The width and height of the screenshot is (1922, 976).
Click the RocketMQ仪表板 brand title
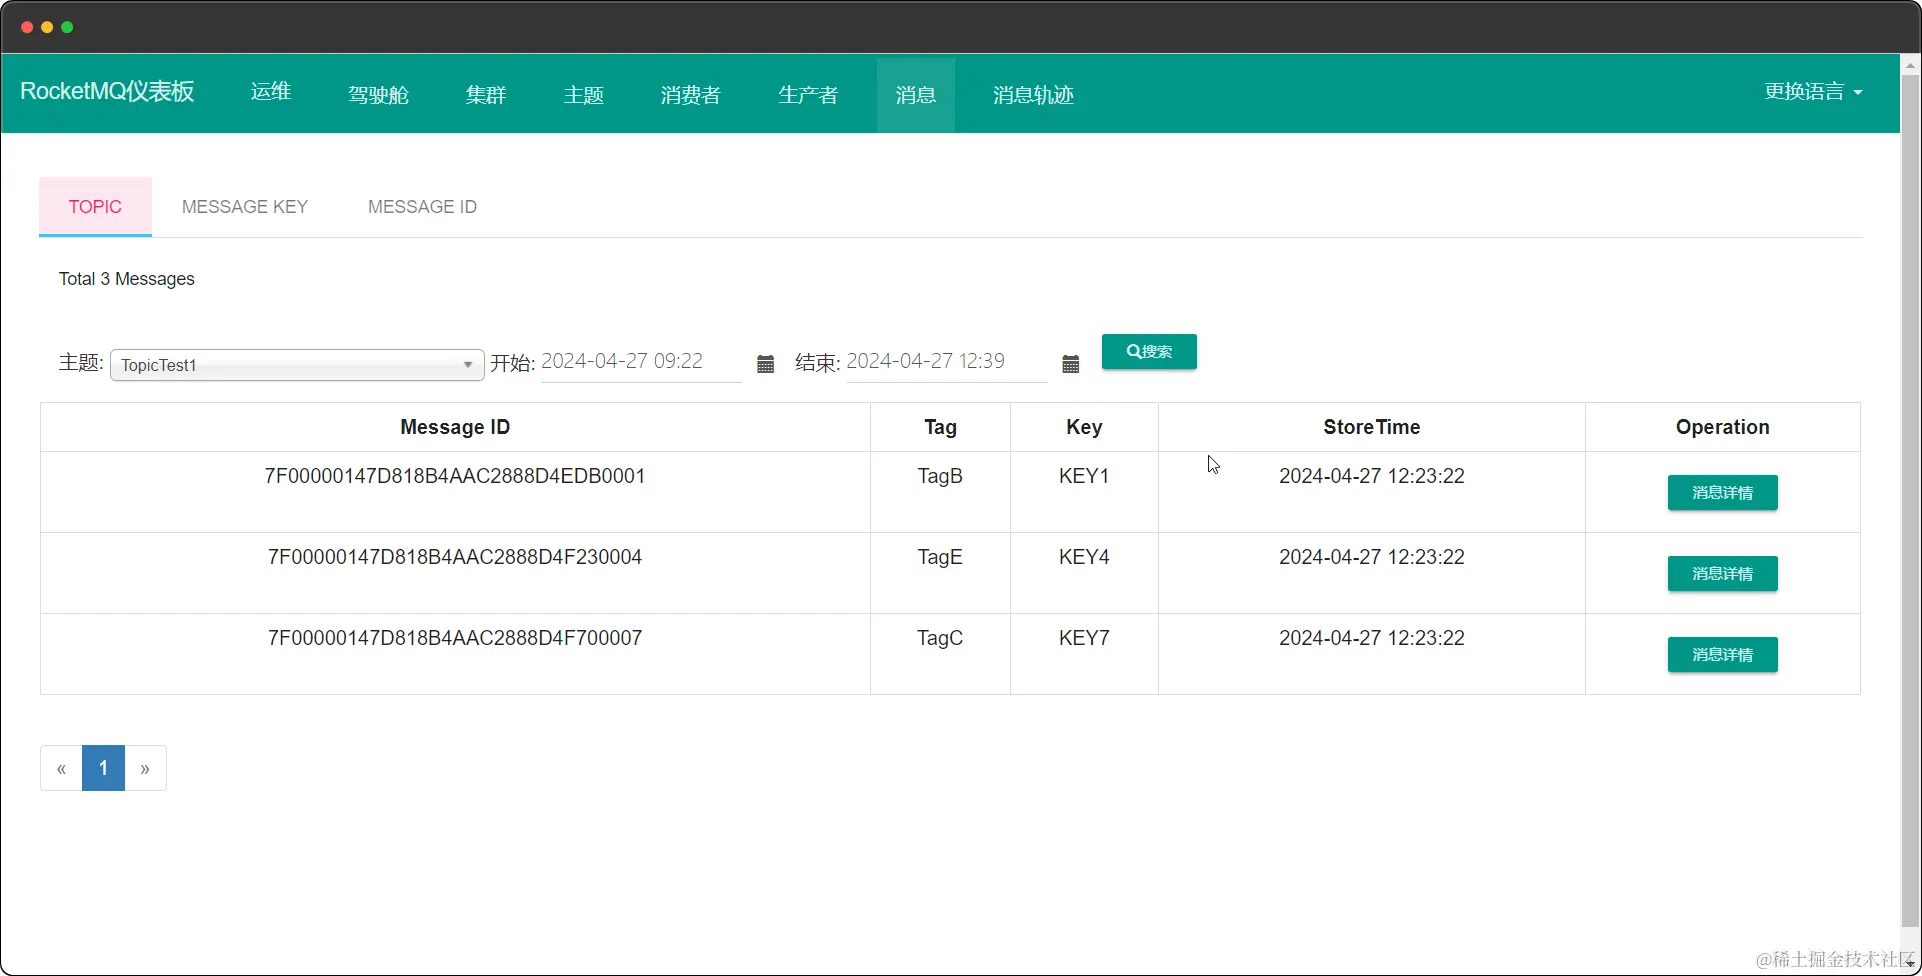click(x=107, y=91)
